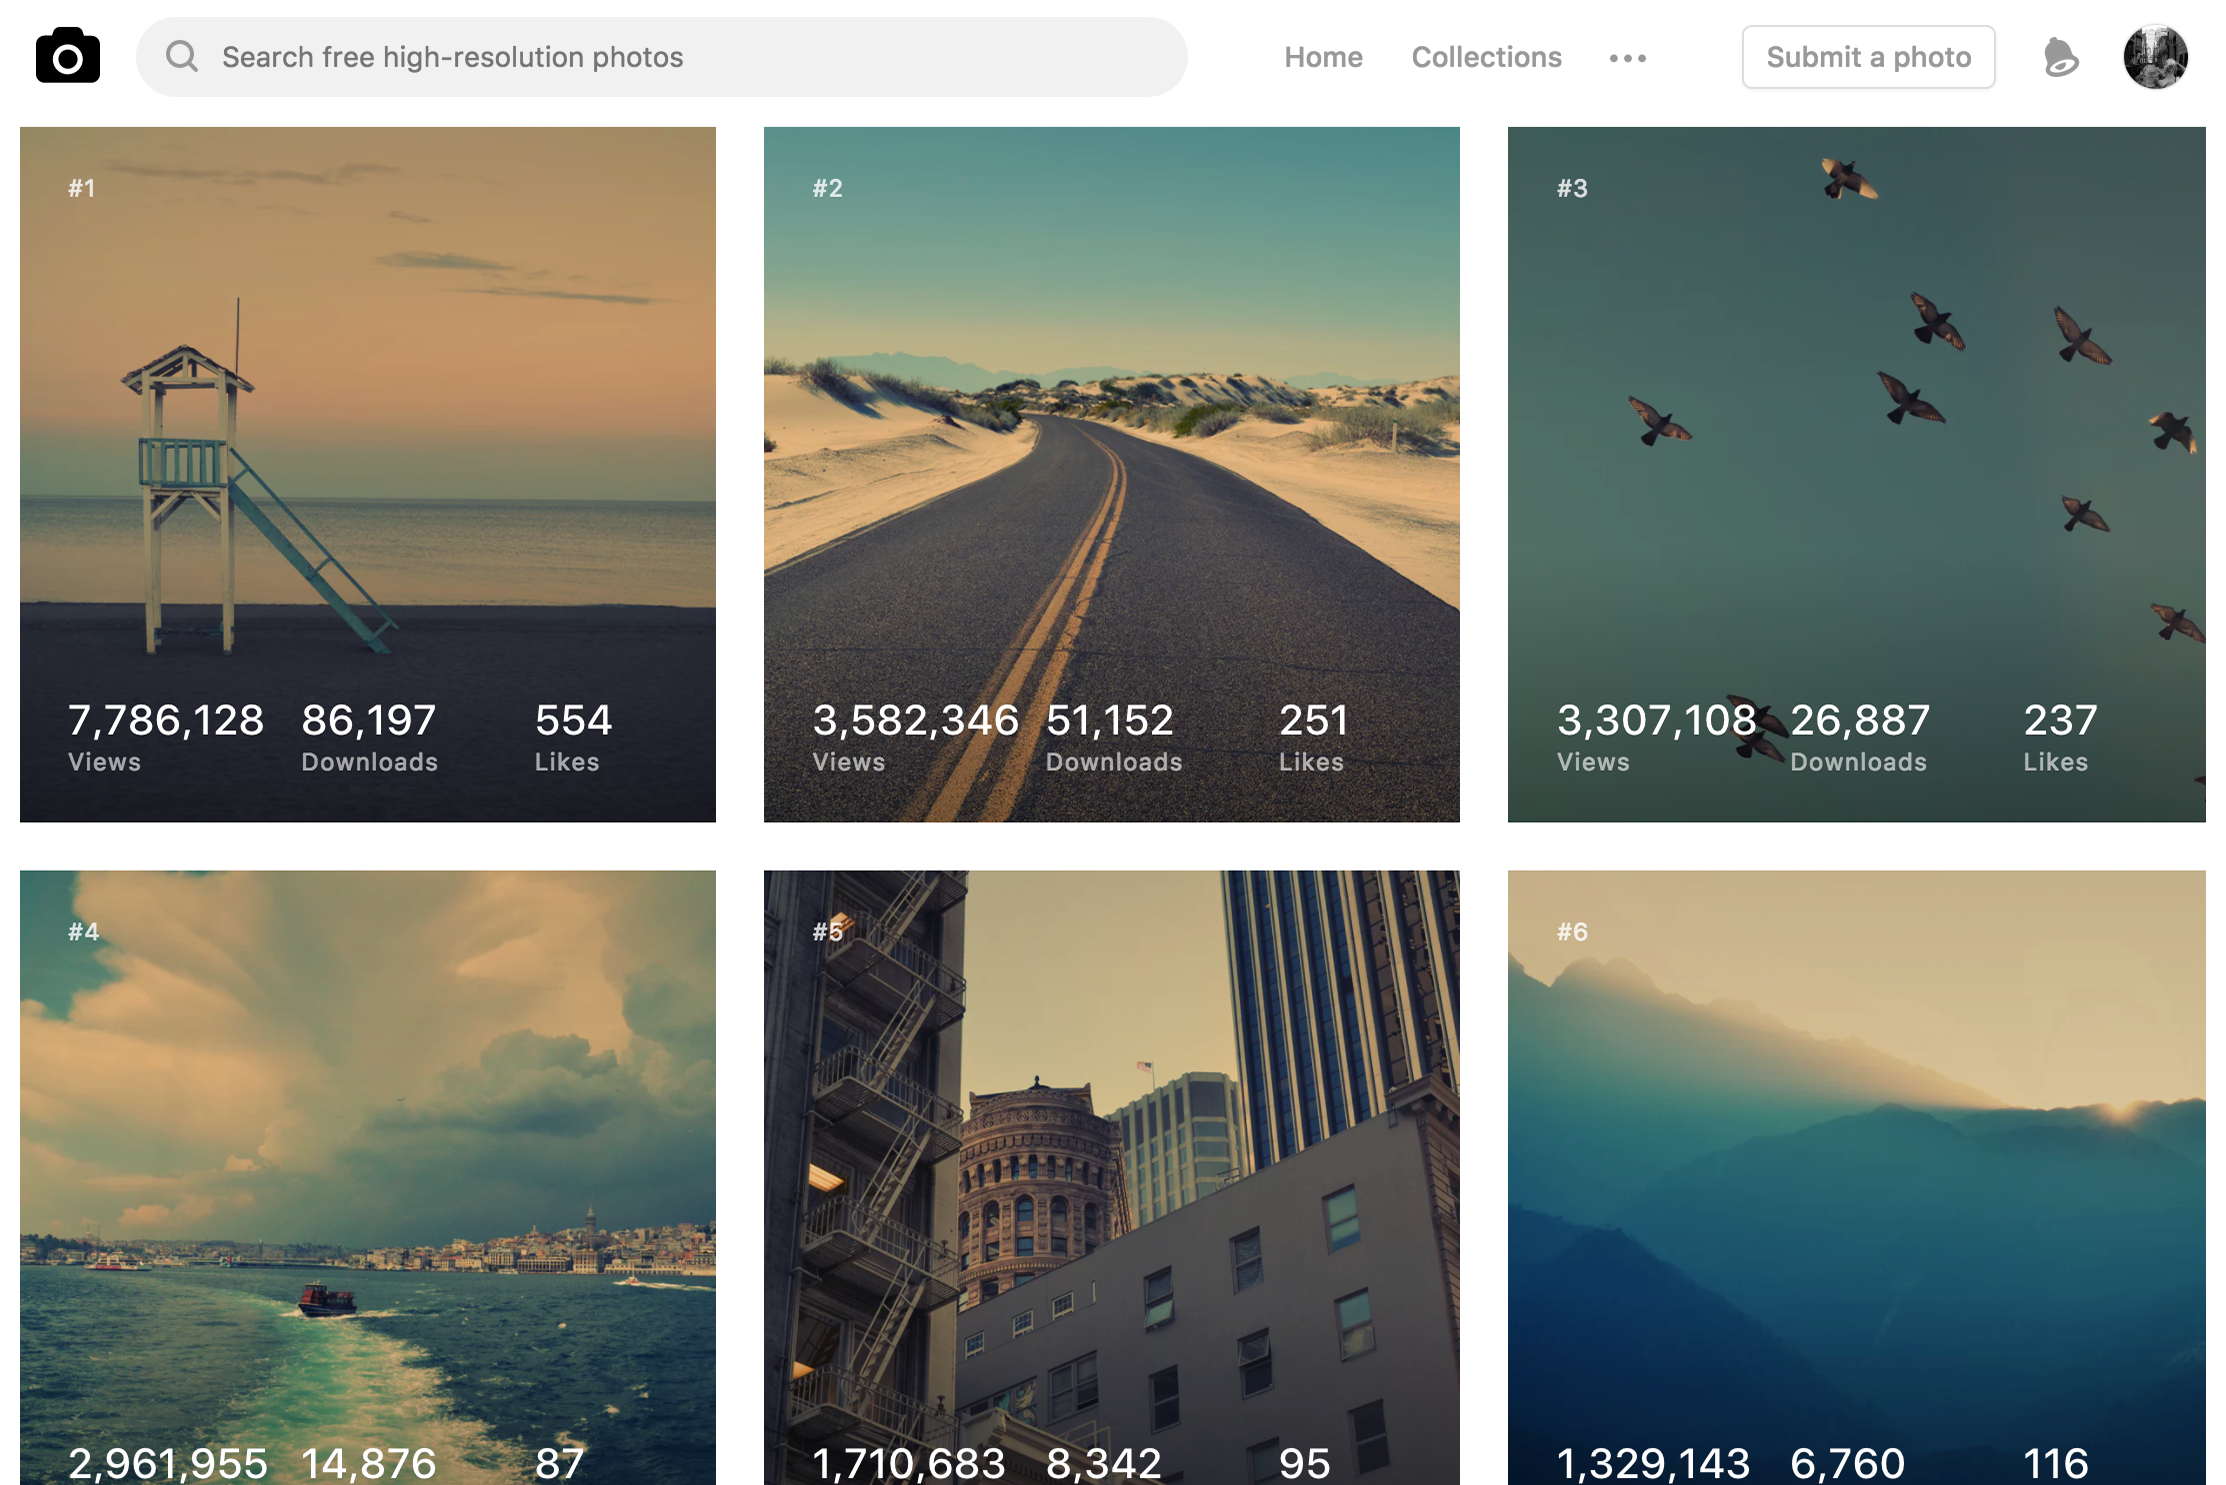
Task: Click the 116 likes count
Action: point(2056,1464)
